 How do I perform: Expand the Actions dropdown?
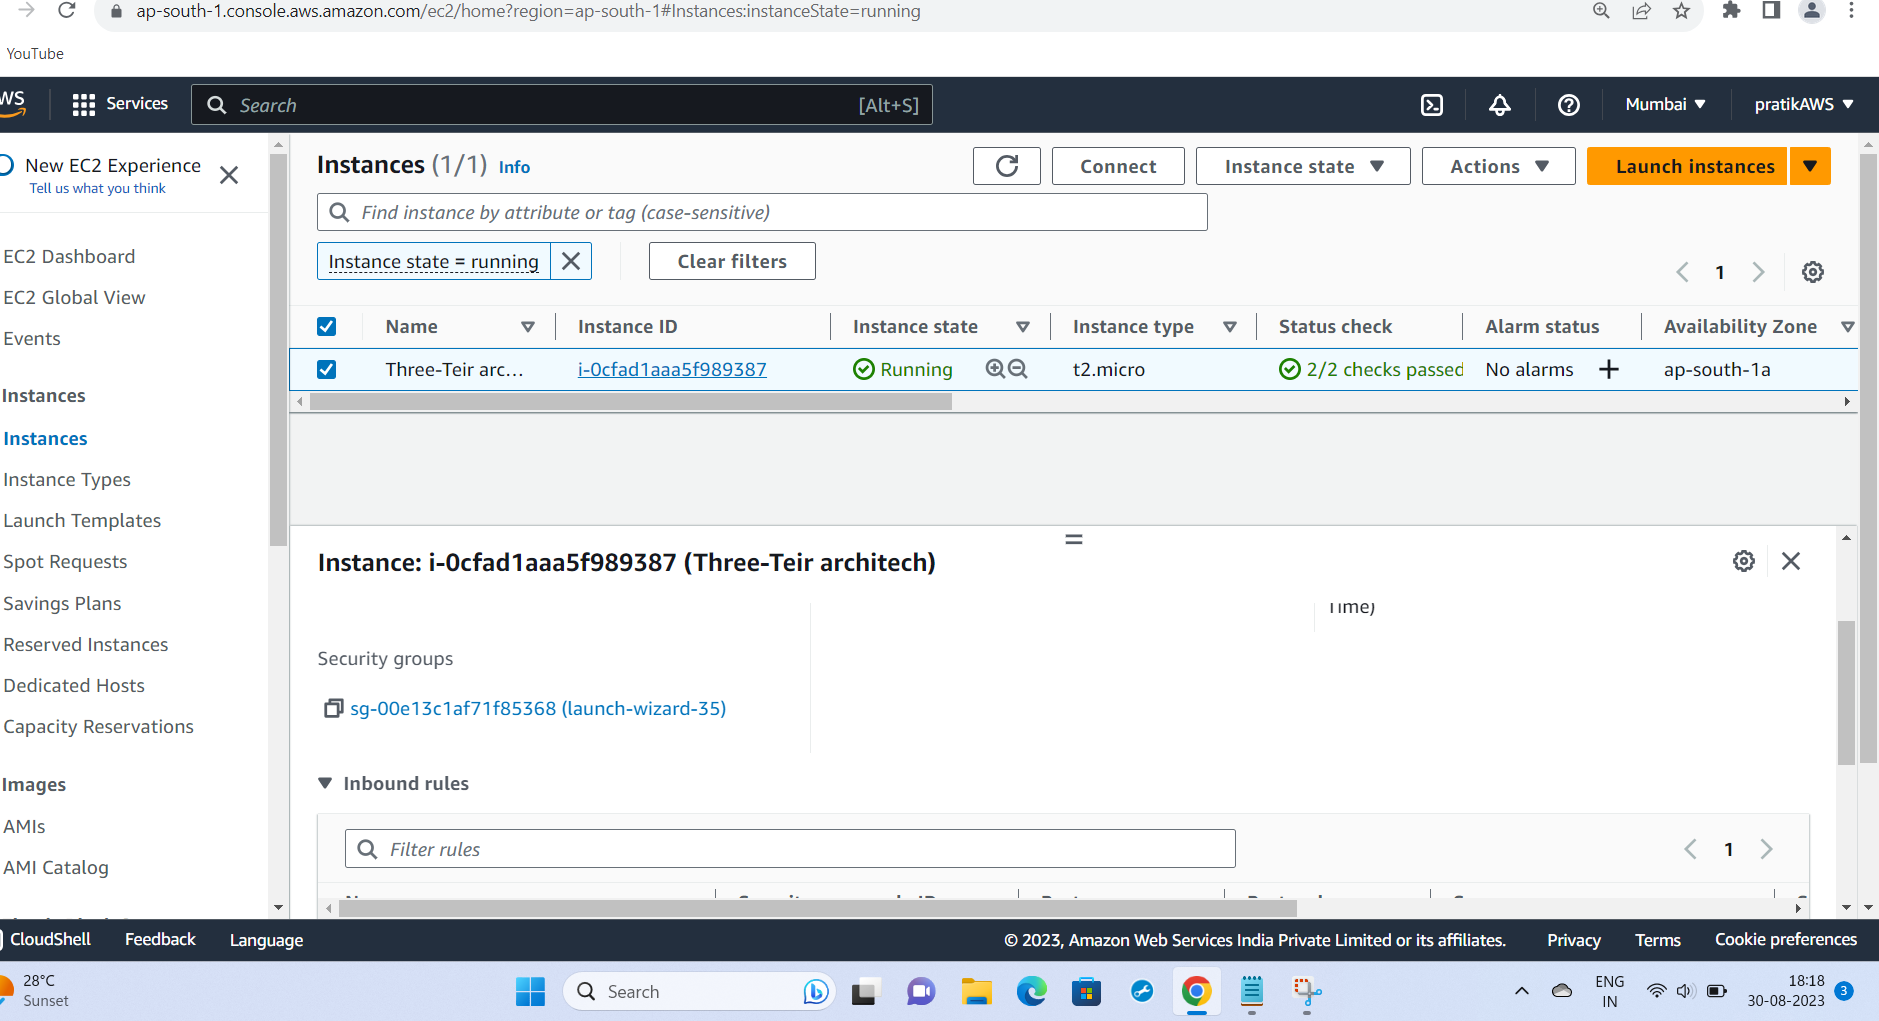click(1497, 165)
